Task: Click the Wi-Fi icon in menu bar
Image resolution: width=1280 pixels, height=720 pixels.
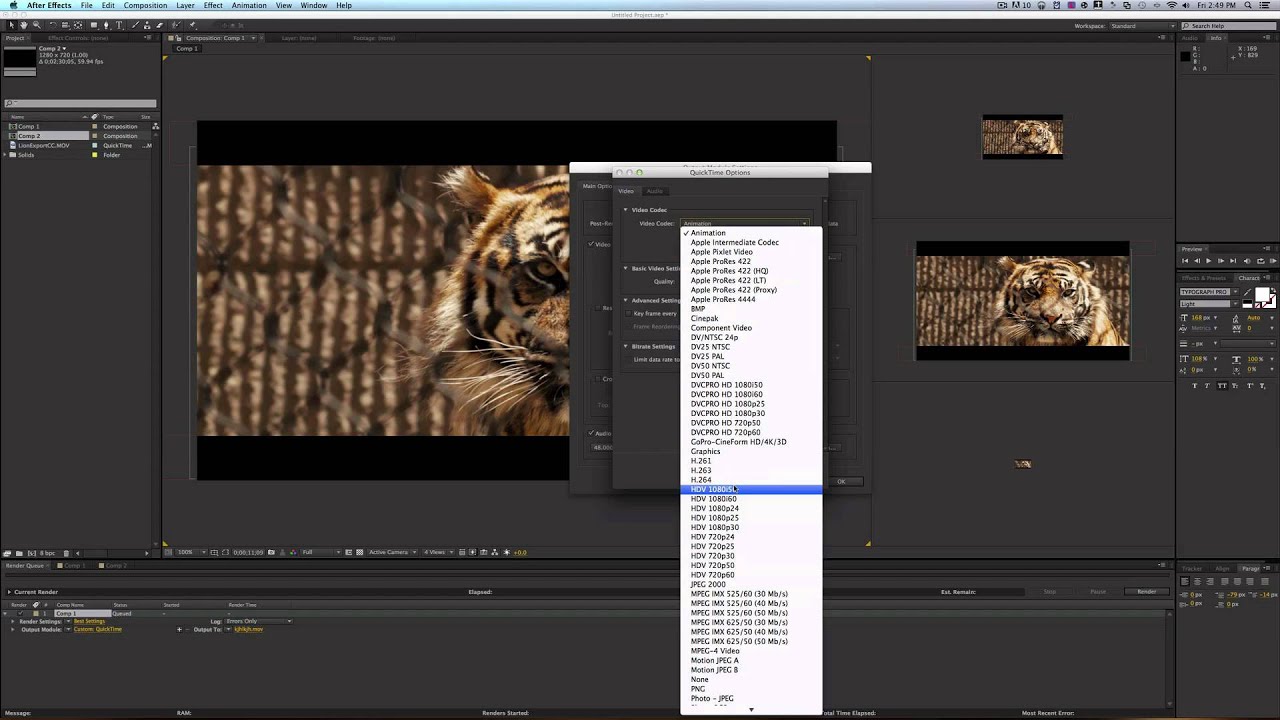Action: click(1172, 5)
